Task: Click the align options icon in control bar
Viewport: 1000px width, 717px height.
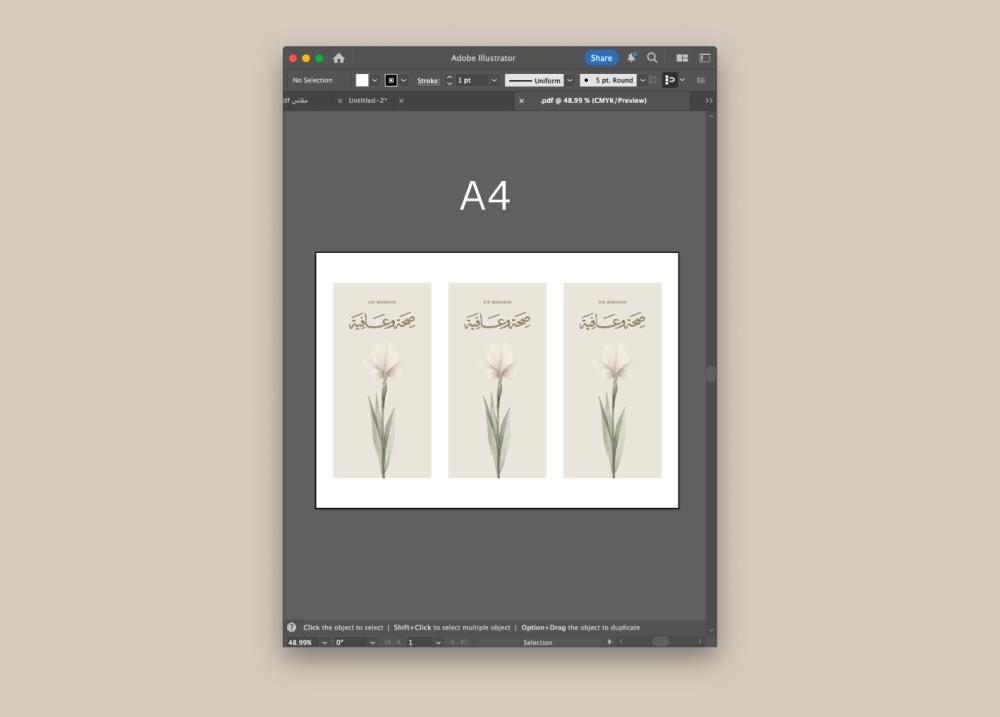Action: (x=670, y=80)
